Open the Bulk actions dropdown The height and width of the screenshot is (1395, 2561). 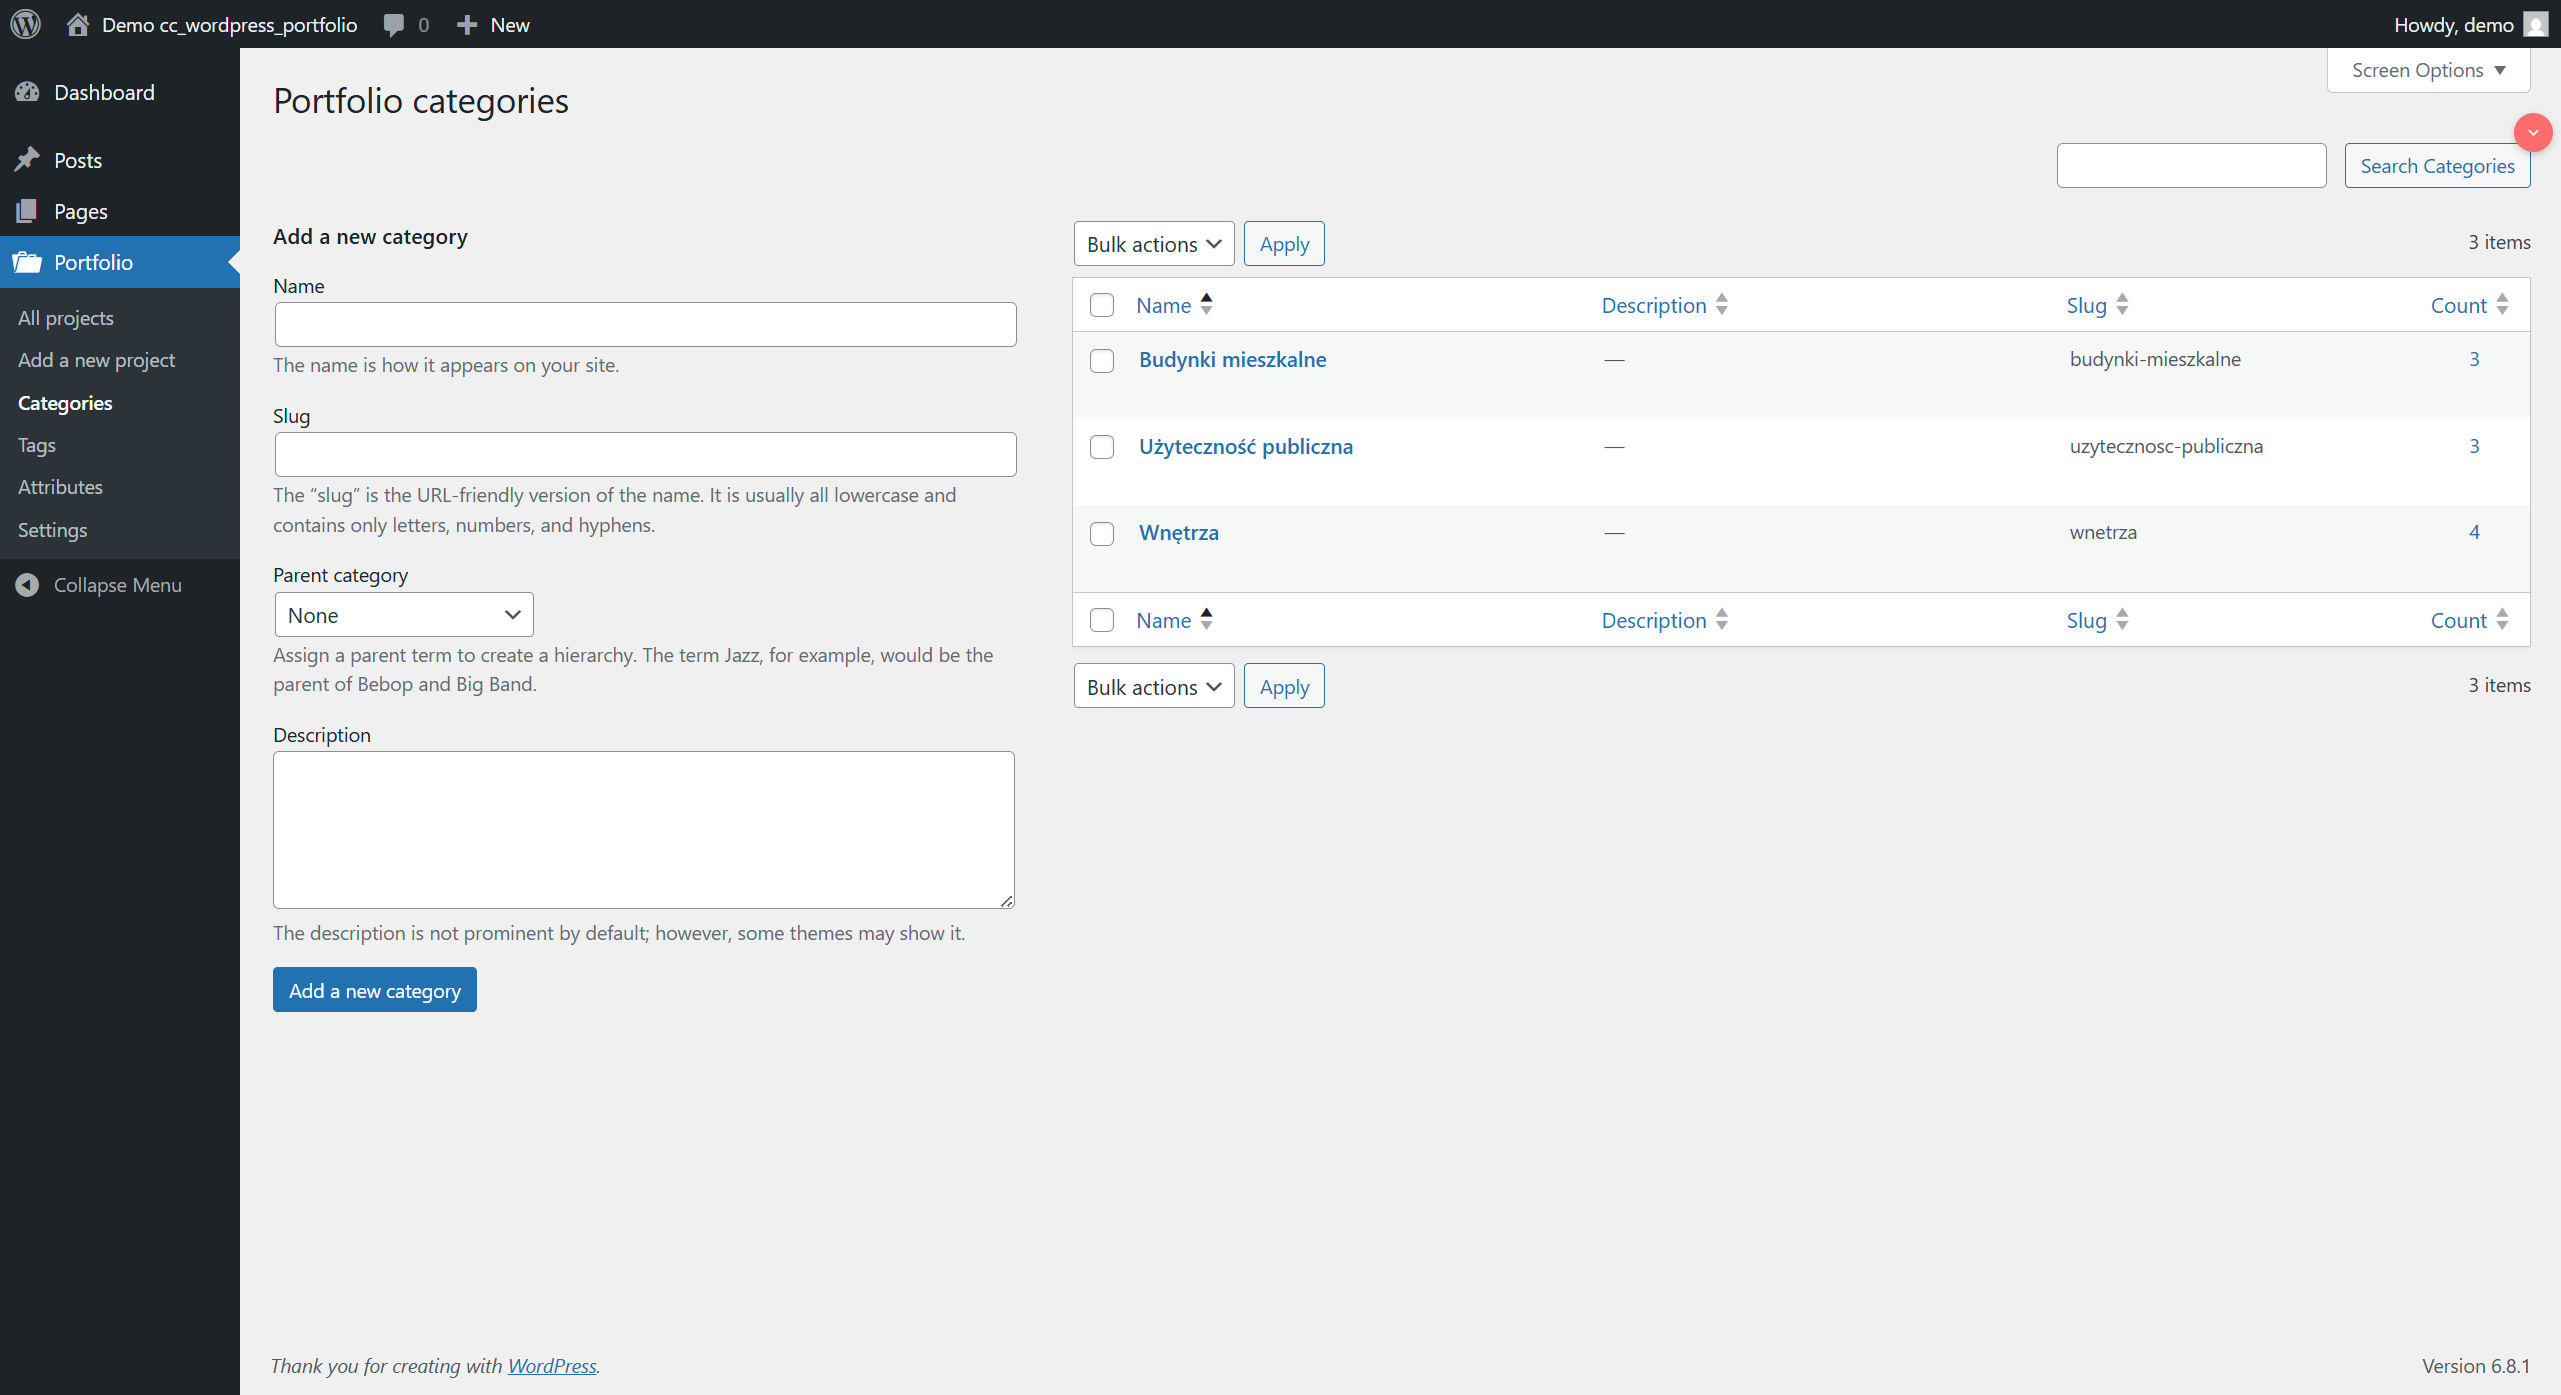coord(1152,243)
